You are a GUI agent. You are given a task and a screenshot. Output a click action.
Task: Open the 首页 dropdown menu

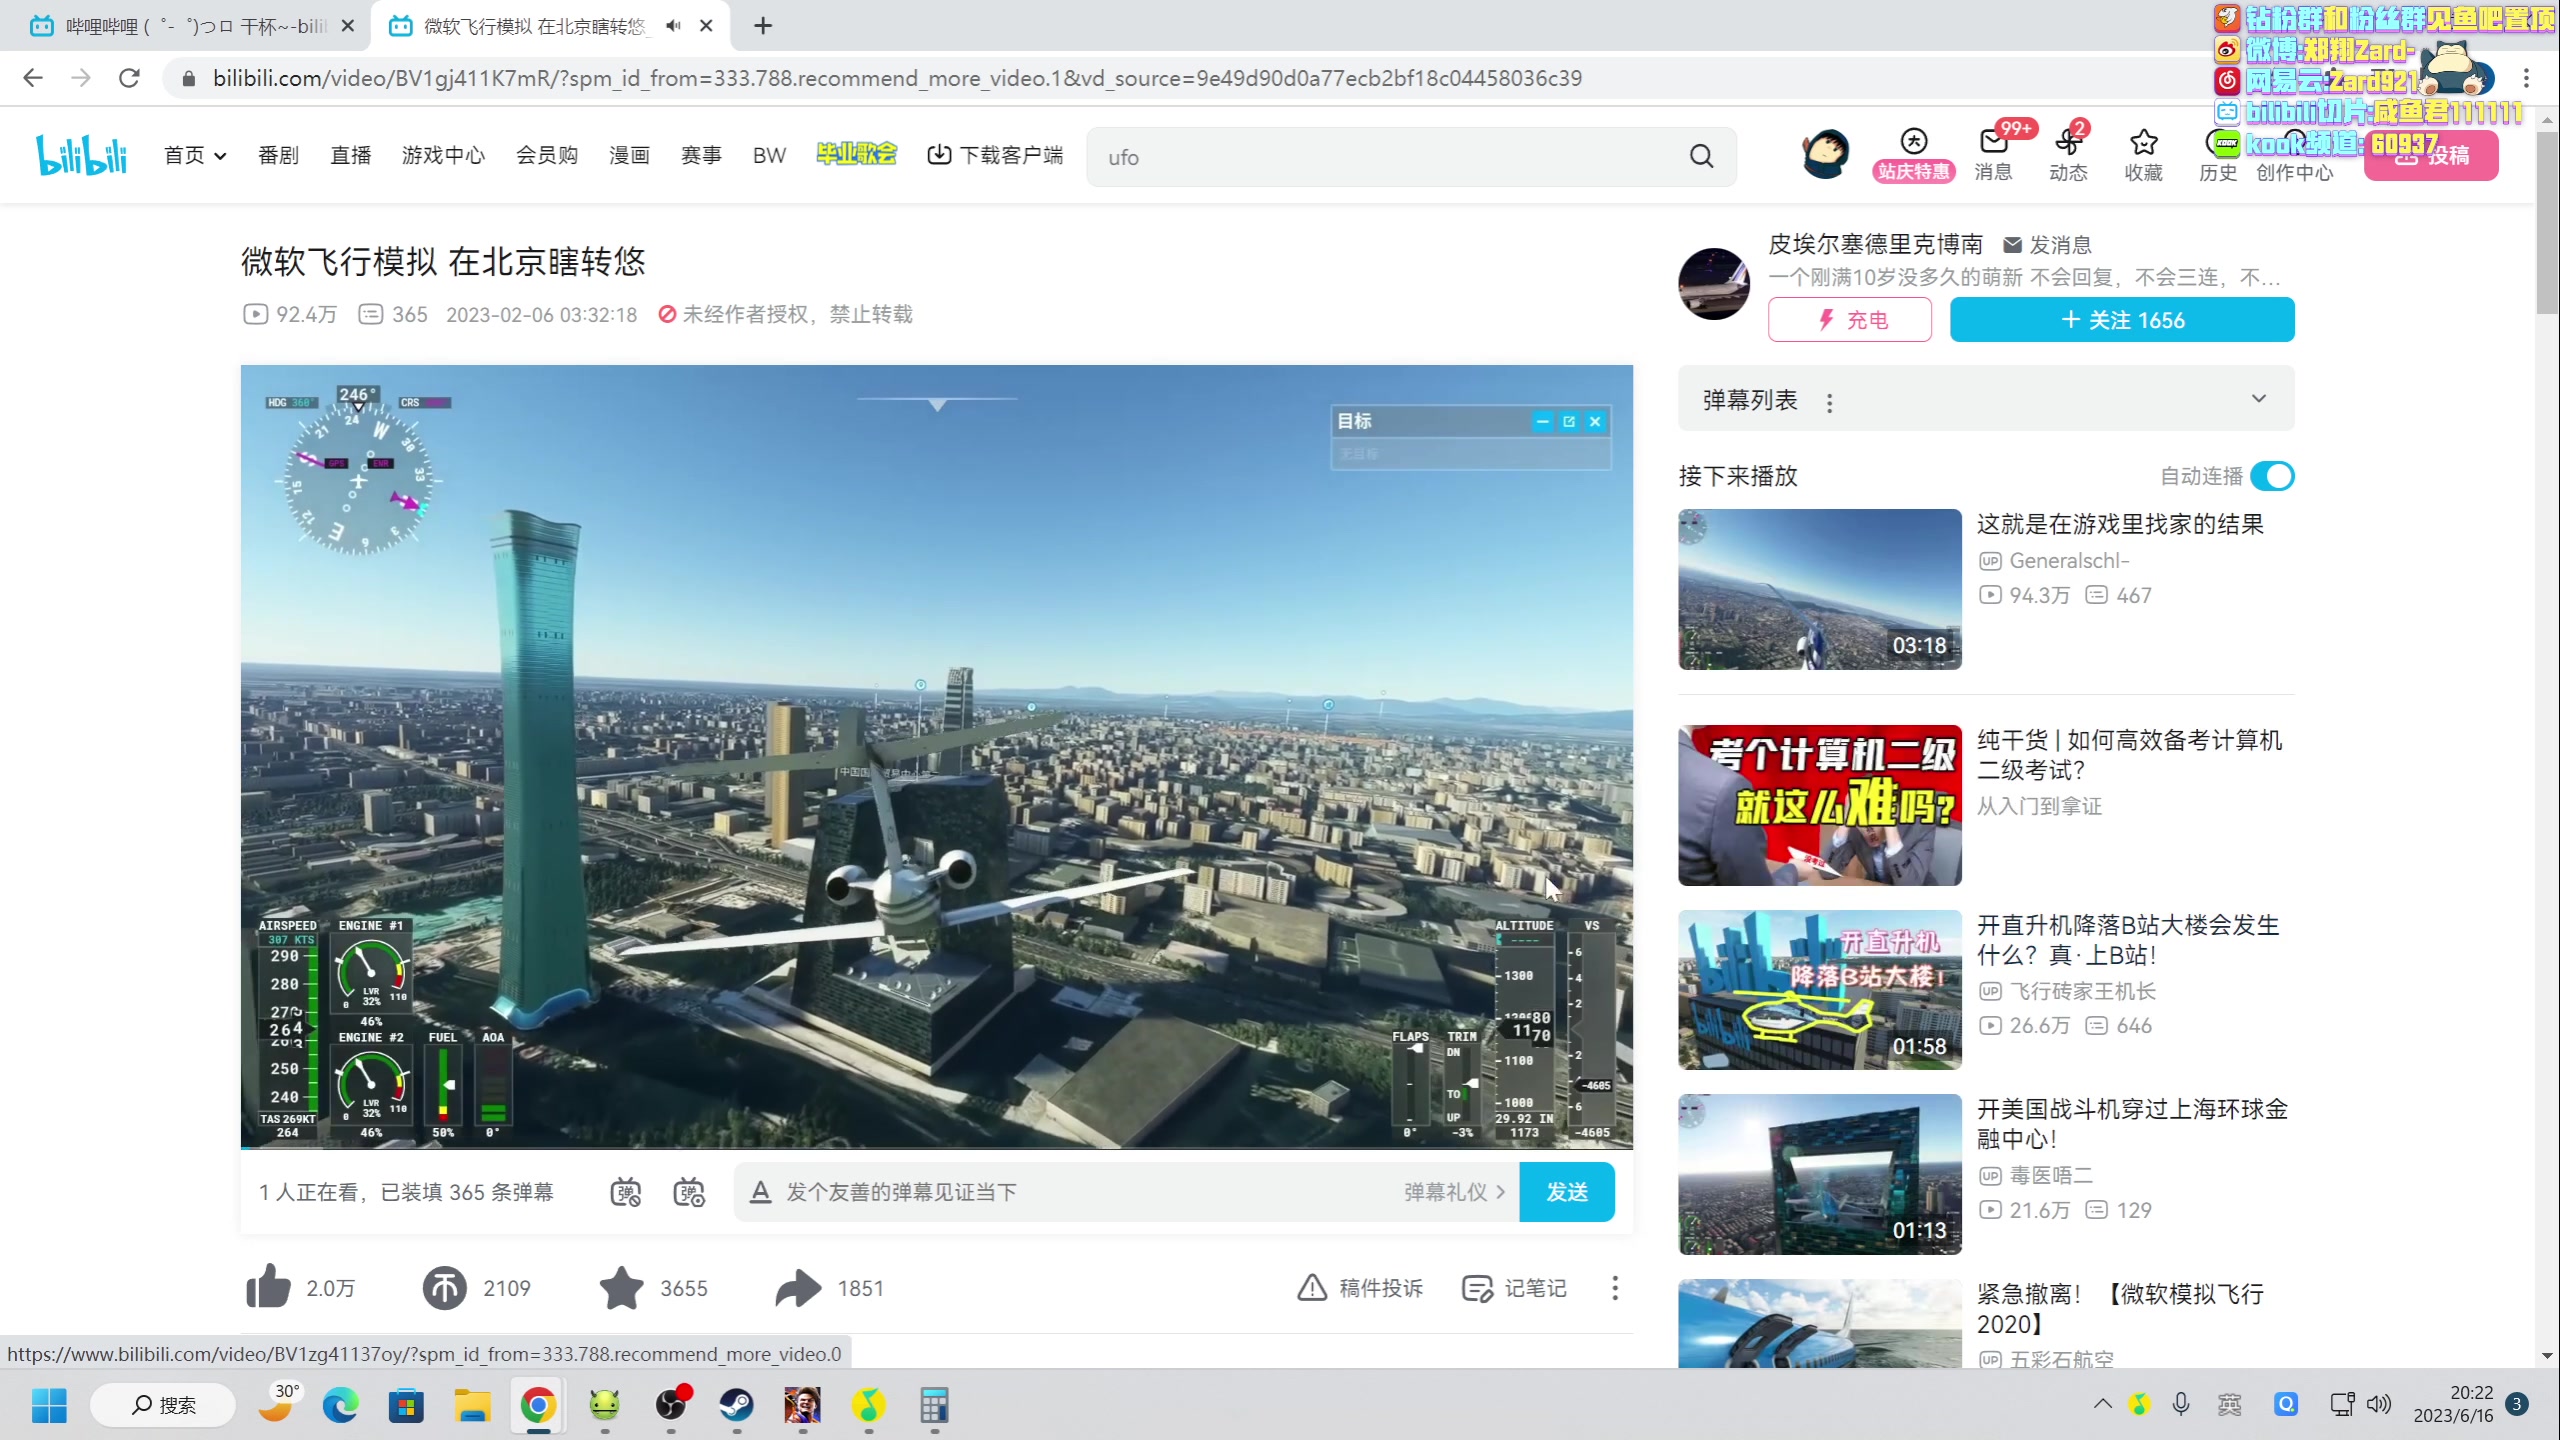(x=195, y=155)
